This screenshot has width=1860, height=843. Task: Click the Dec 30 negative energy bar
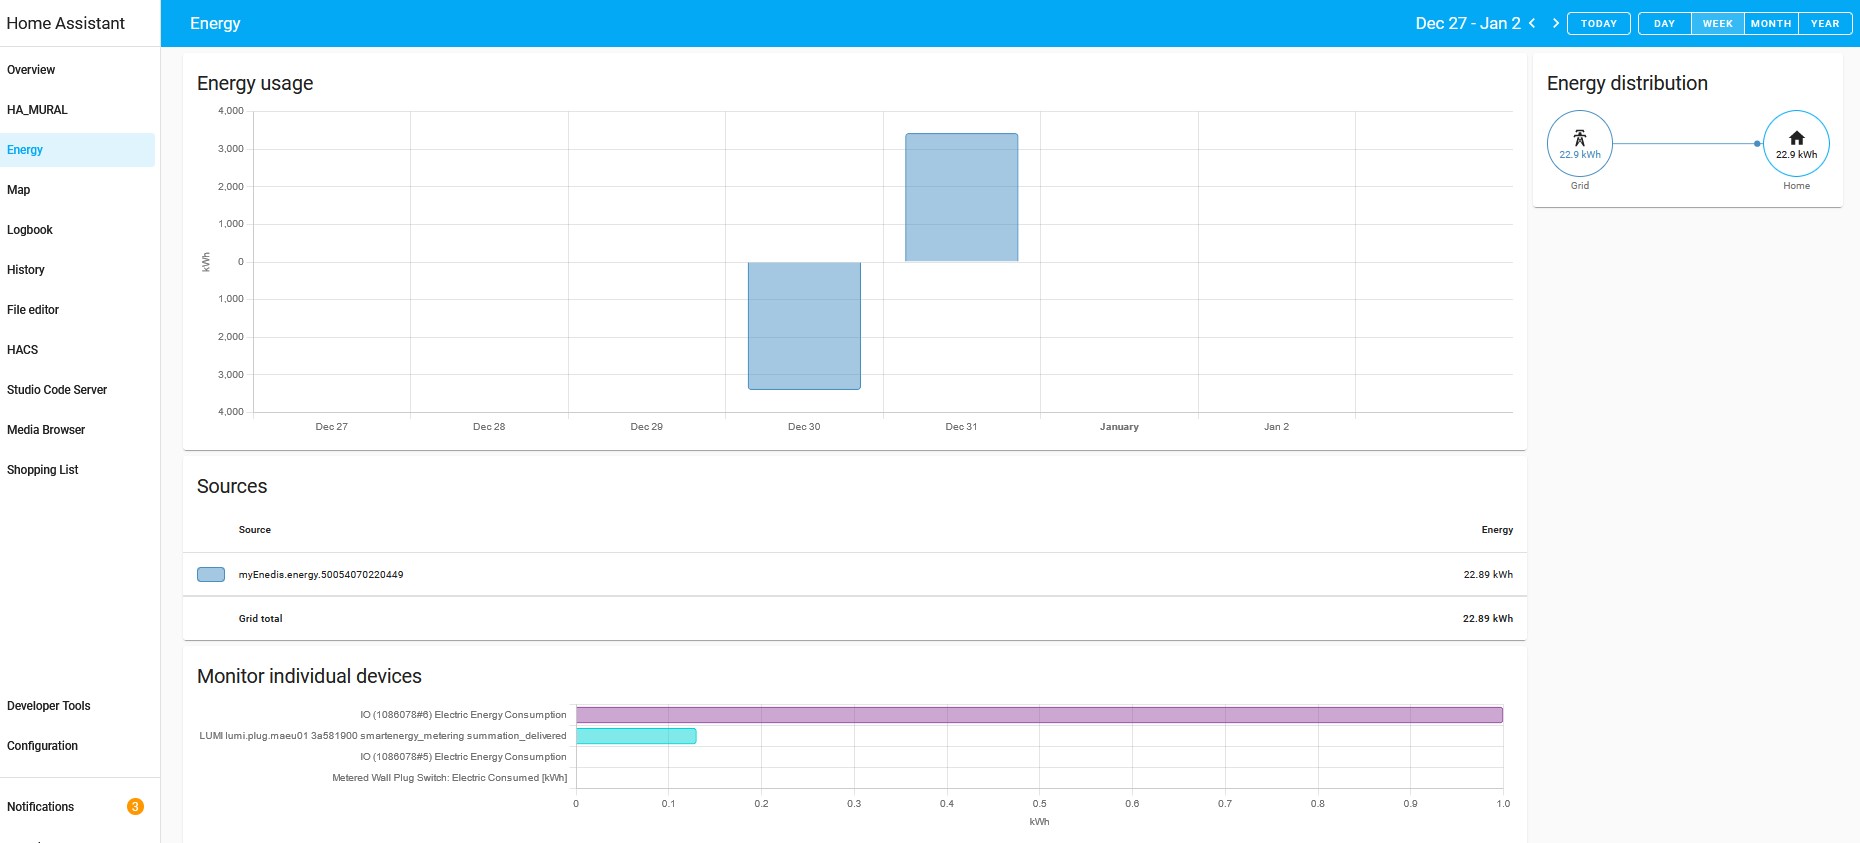804,325
